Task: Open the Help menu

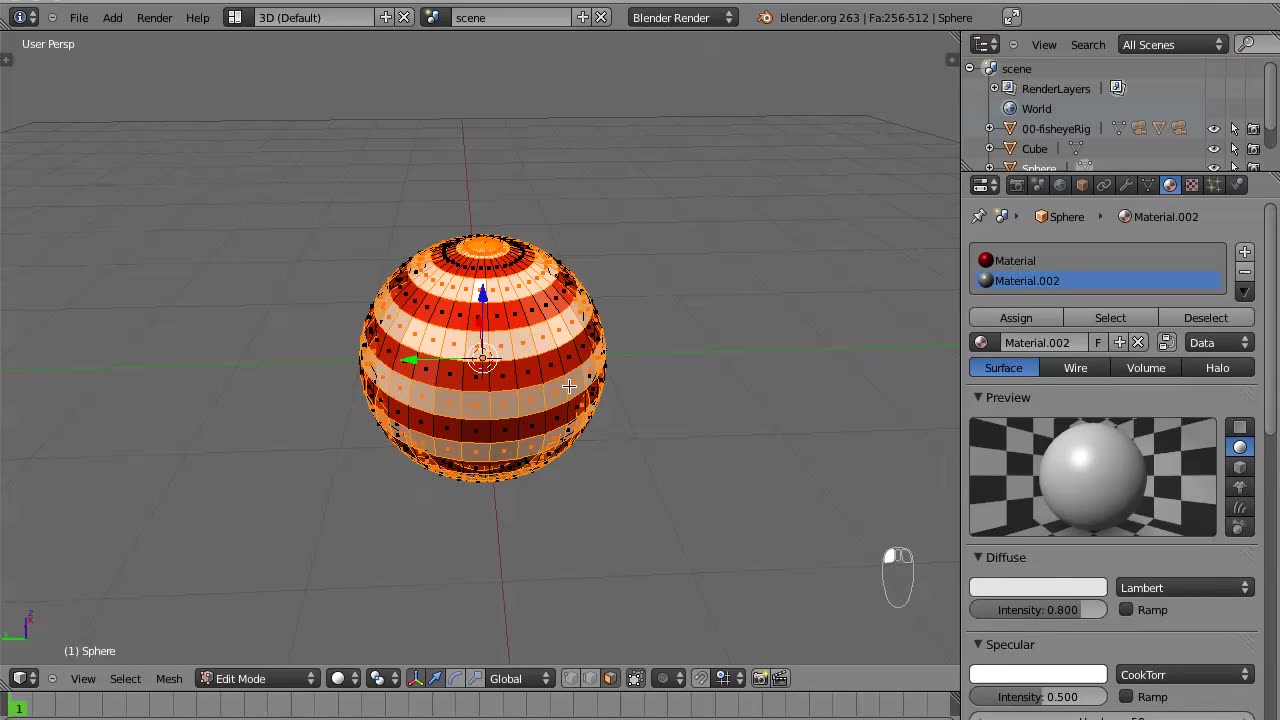Action: [198, 18]
